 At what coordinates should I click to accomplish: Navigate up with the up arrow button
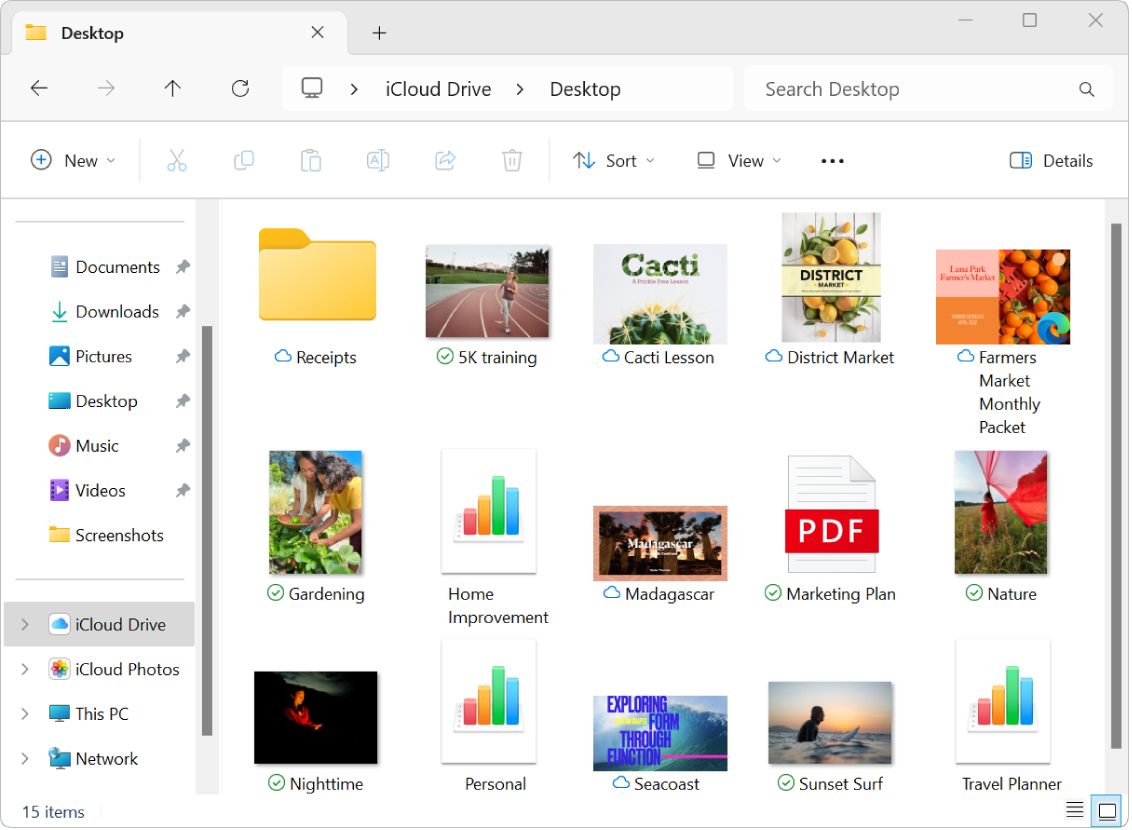click(172, 88)
